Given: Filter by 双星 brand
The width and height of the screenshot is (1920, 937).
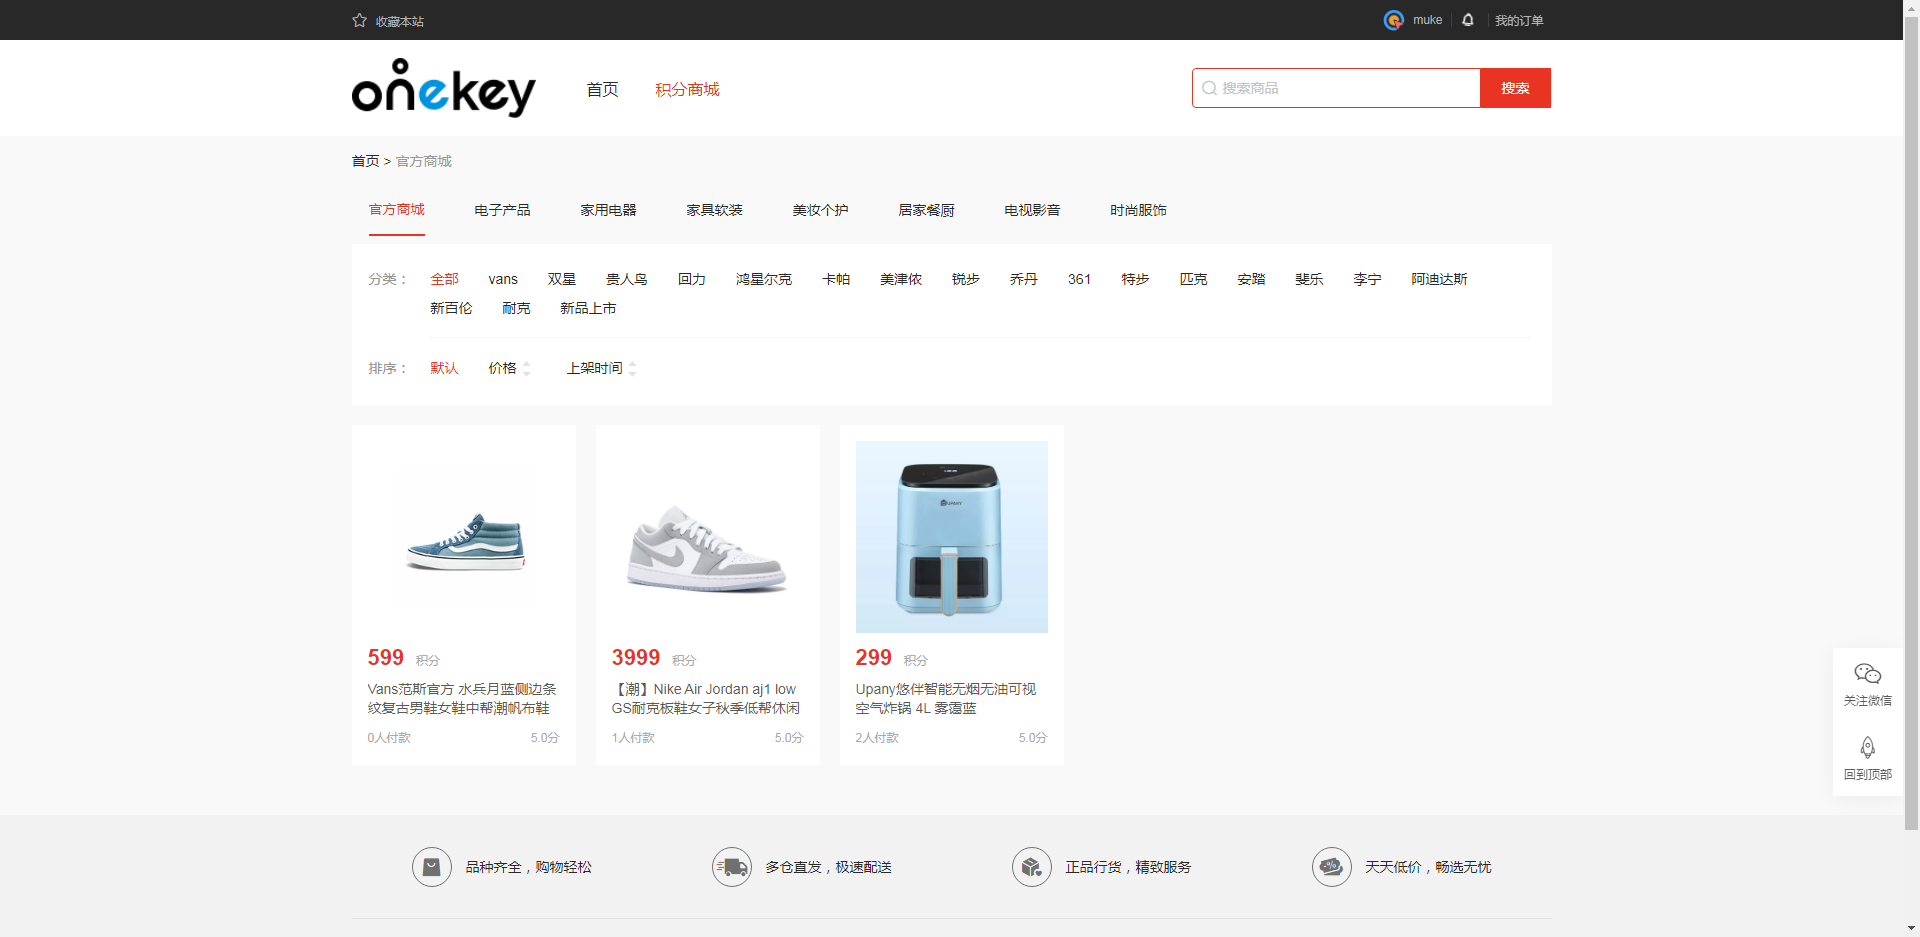Looking at the screenshot, I should (x=561, y=279).
